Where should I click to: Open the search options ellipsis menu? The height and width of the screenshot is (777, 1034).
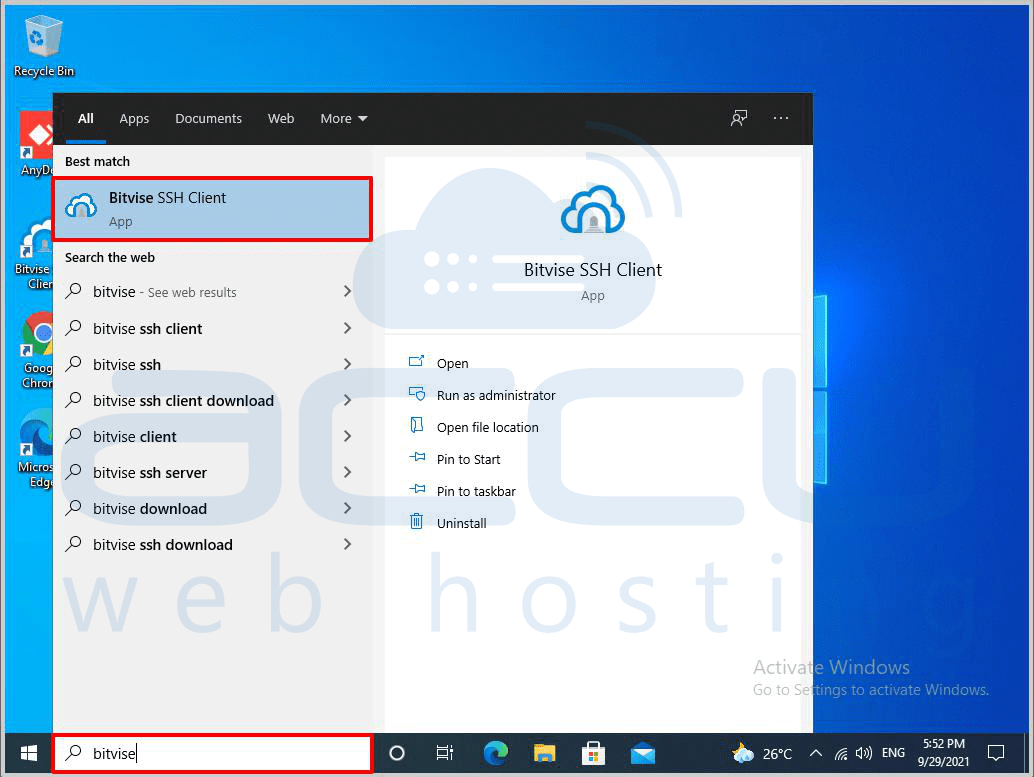pos(781,118)
